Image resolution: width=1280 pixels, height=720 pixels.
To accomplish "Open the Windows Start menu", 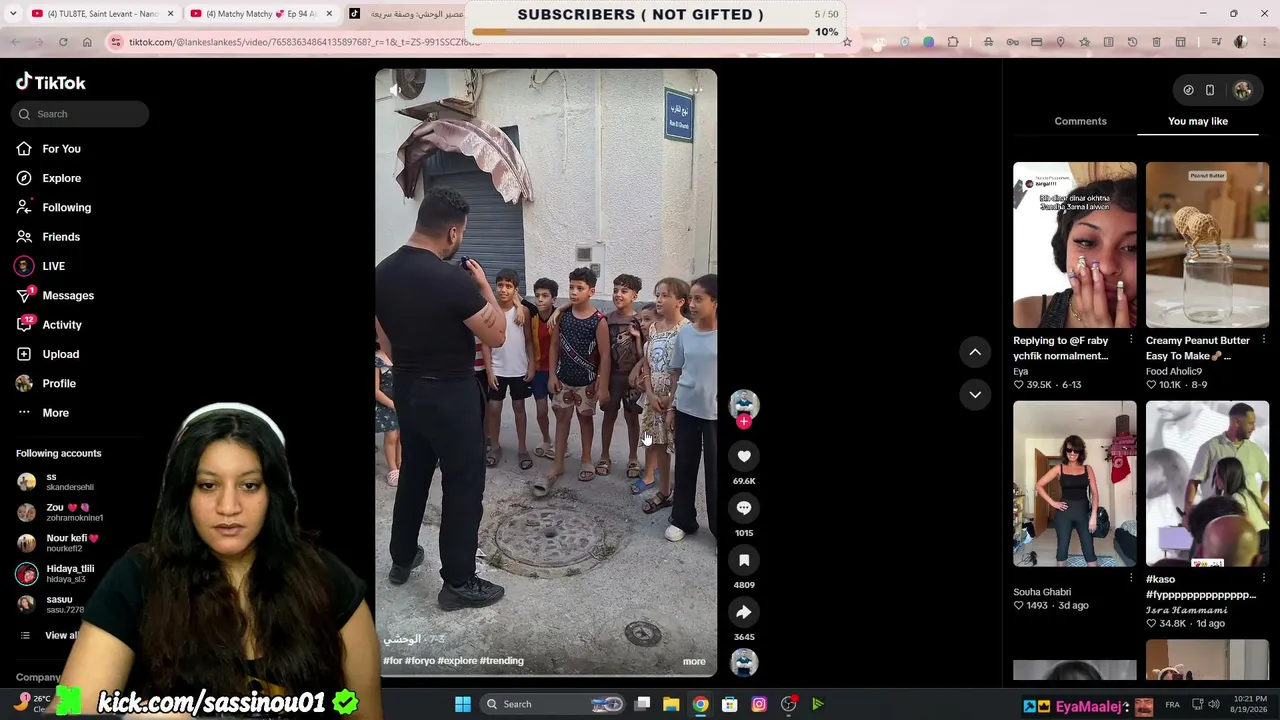I will click(x=462, y=704).
